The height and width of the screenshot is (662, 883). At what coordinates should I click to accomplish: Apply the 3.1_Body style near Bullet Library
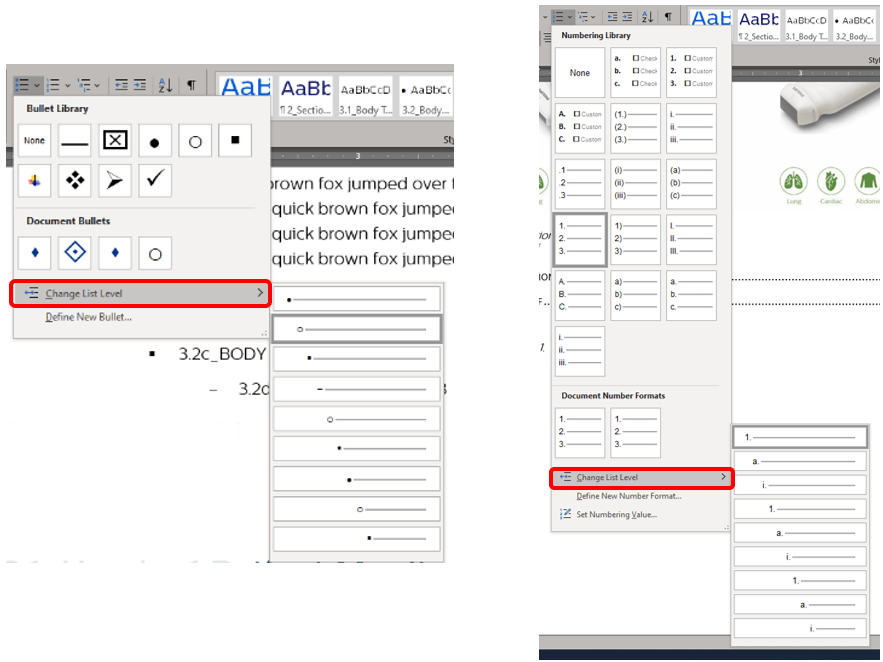364,97
